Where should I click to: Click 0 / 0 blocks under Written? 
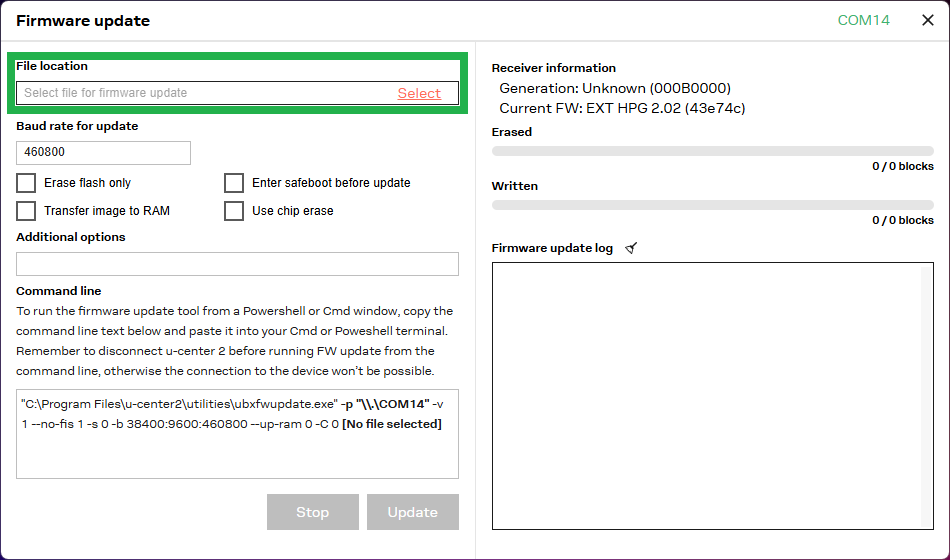coord(903,220)
